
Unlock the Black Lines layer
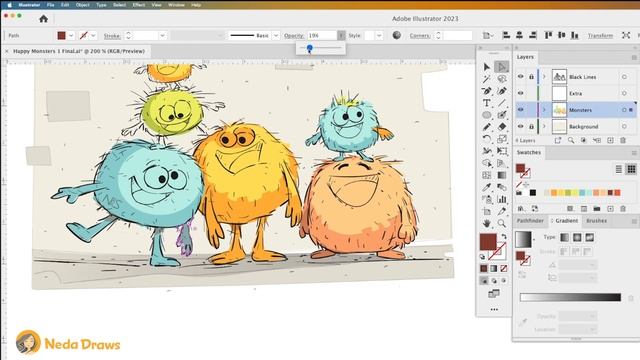[531, 77]
